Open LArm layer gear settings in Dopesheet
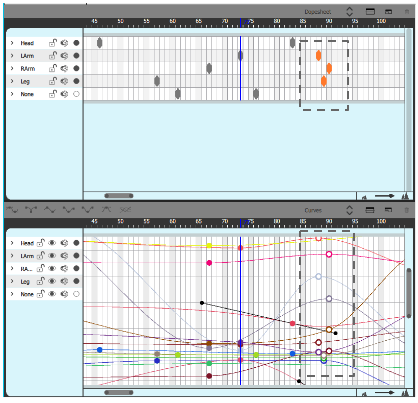The image size is (418, 403). click(64, 55)
